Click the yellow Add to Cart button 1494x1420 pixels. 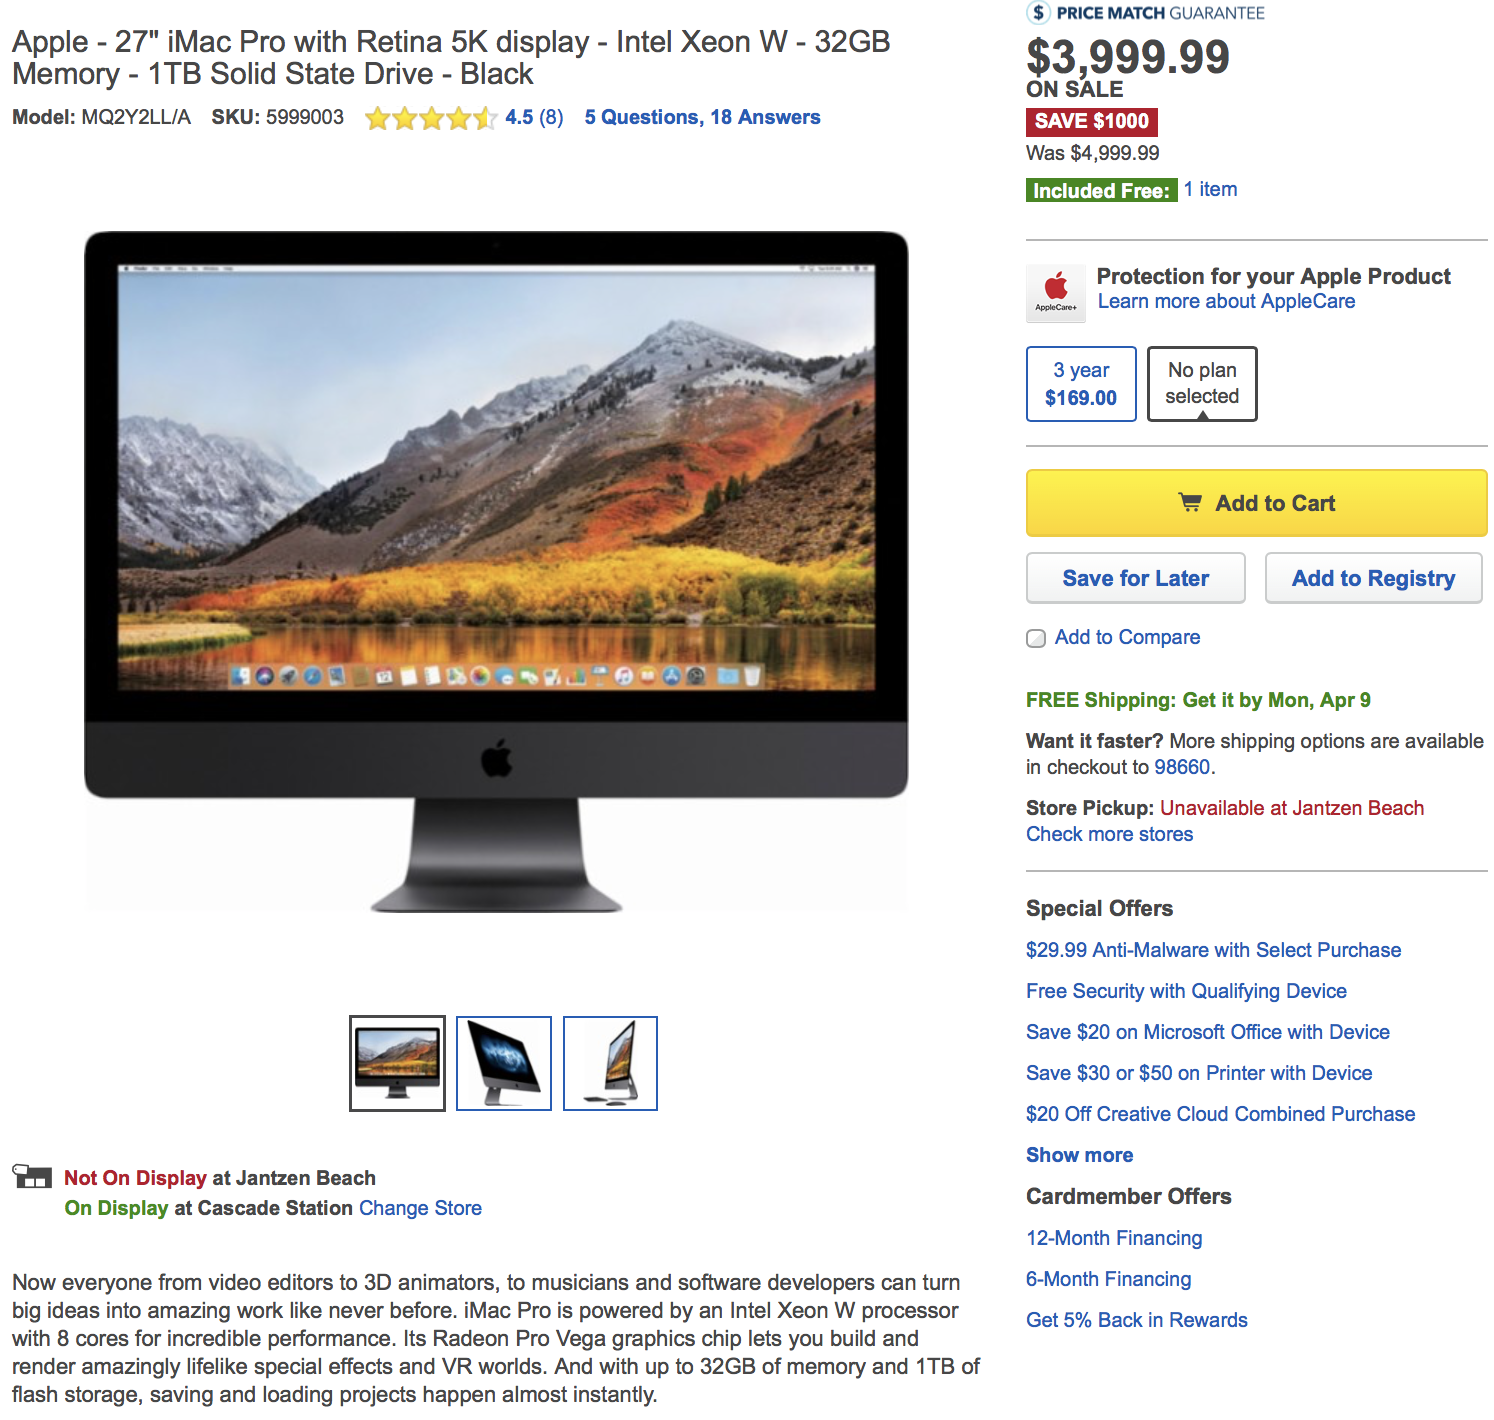click(1256, 503)
